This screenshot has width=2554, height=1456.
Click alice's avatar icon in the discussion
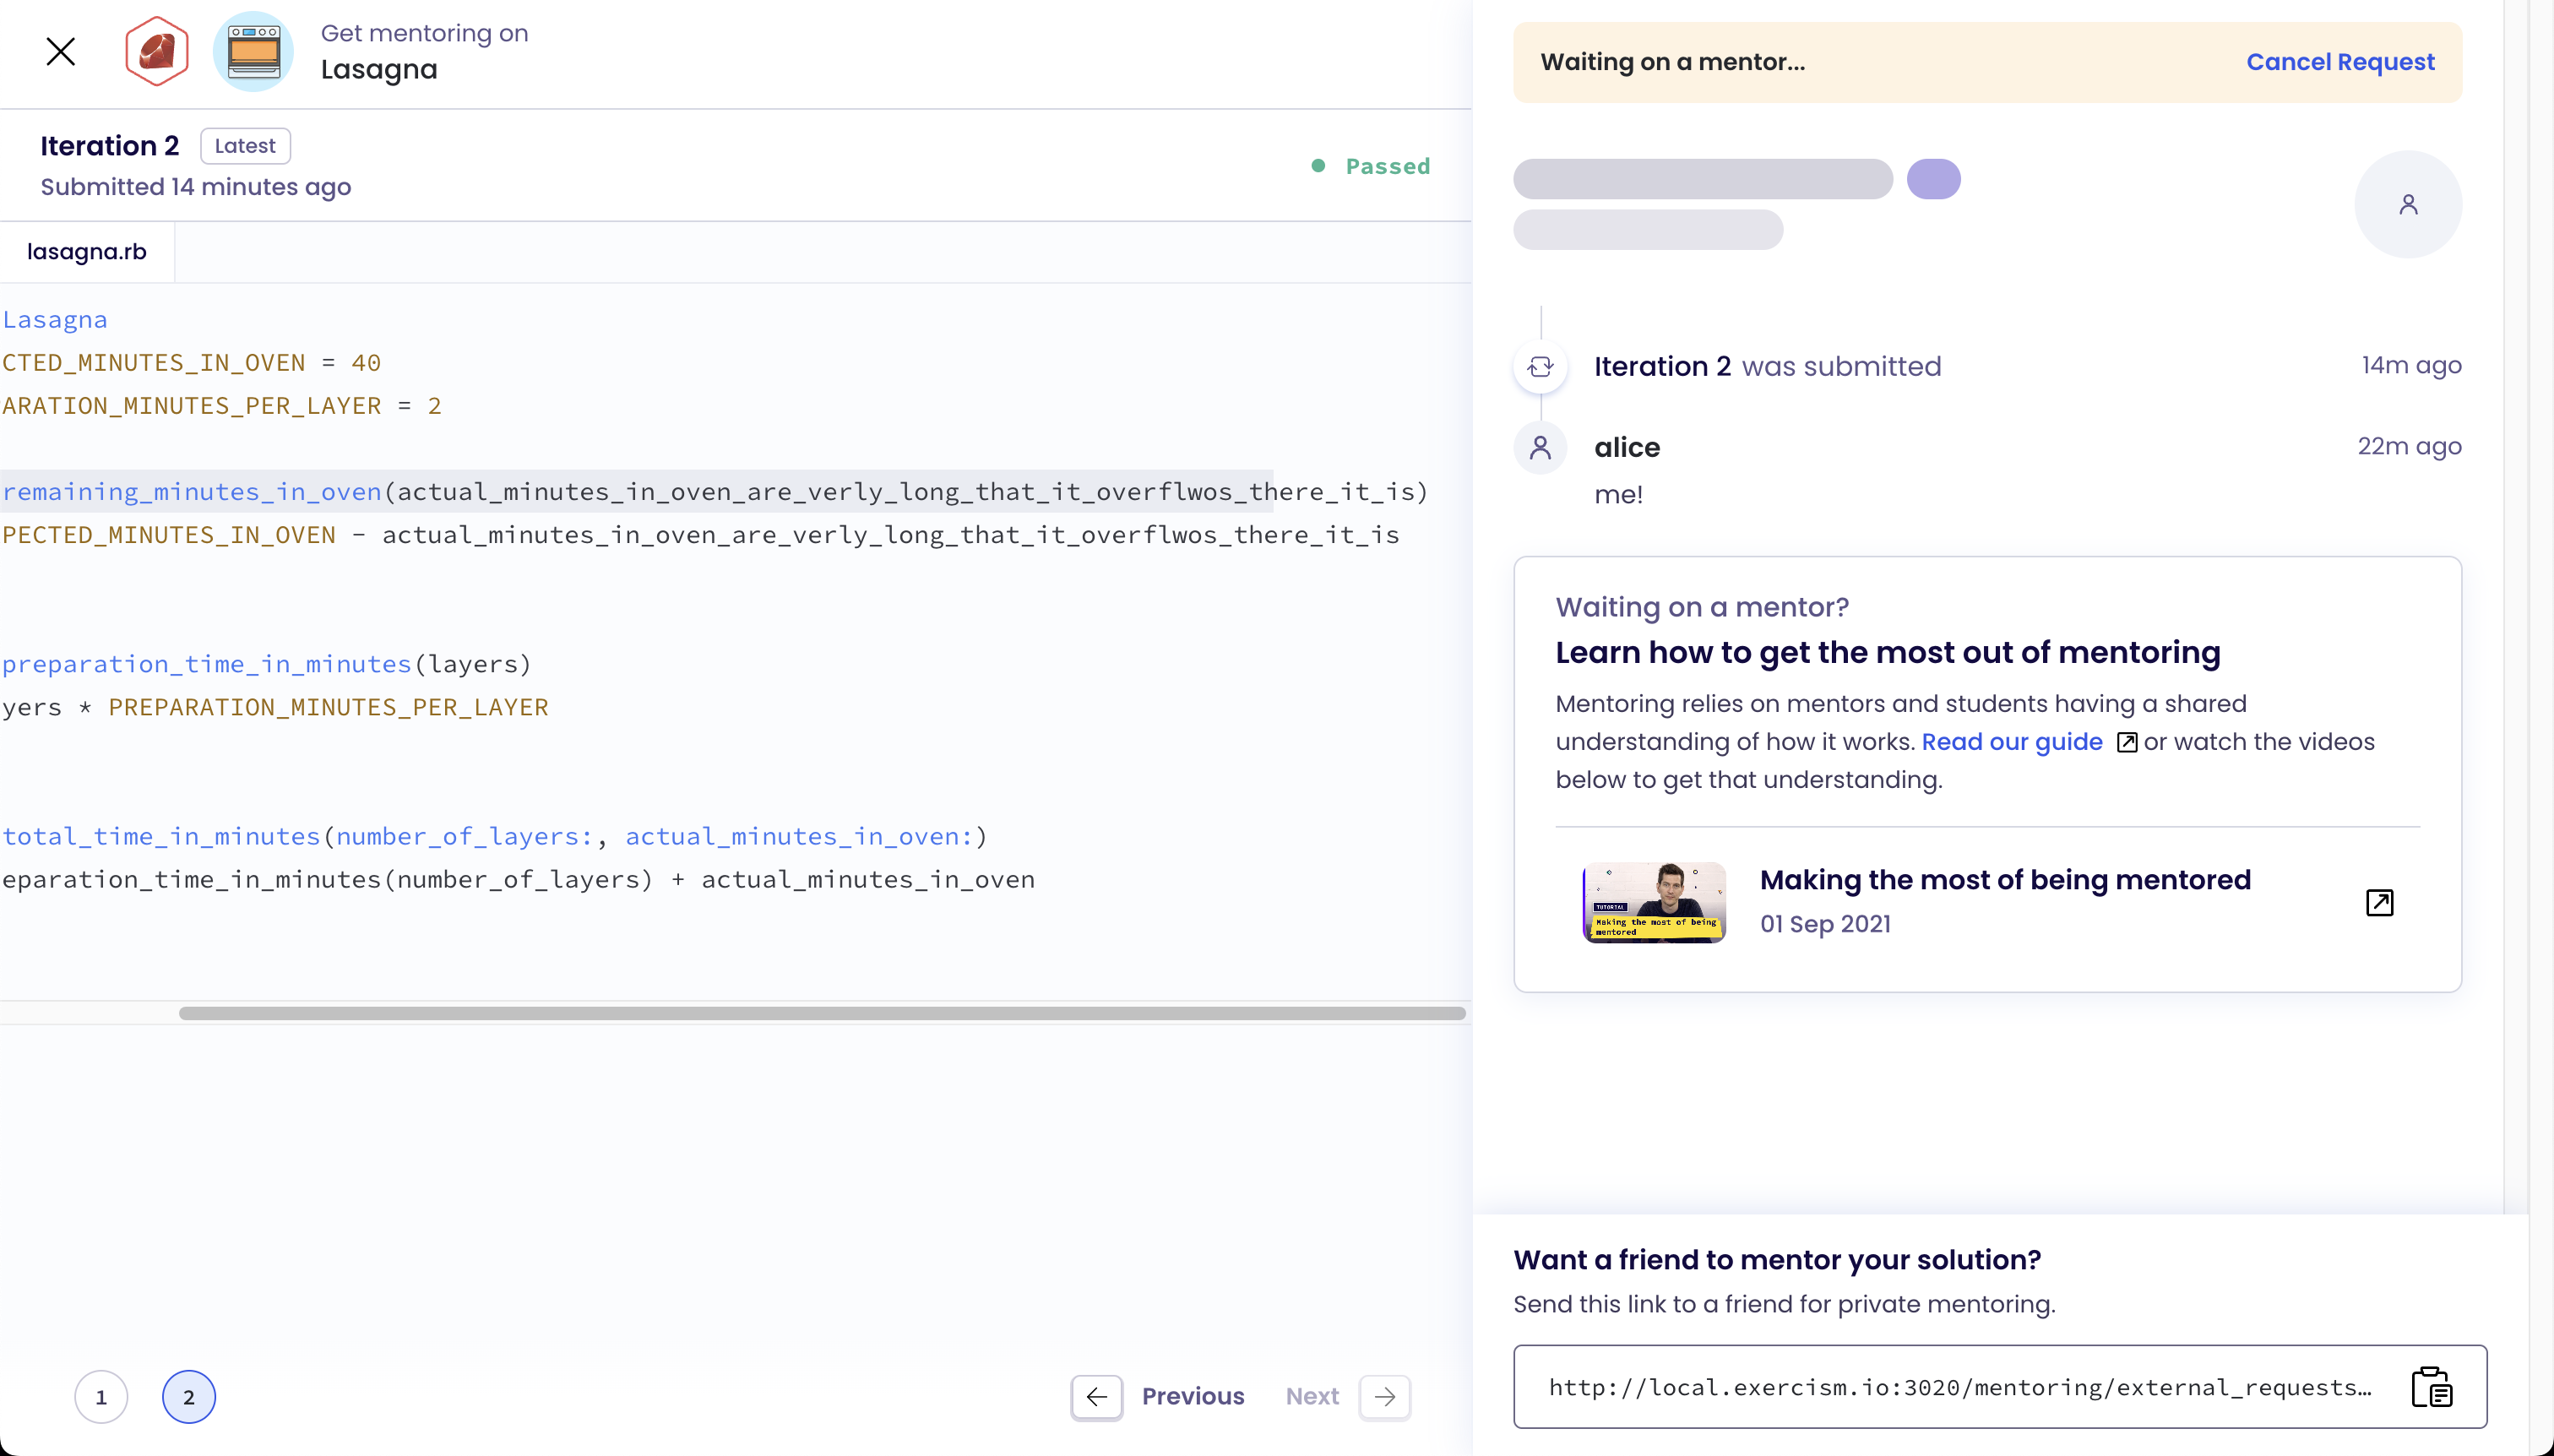click(1541, 448)
